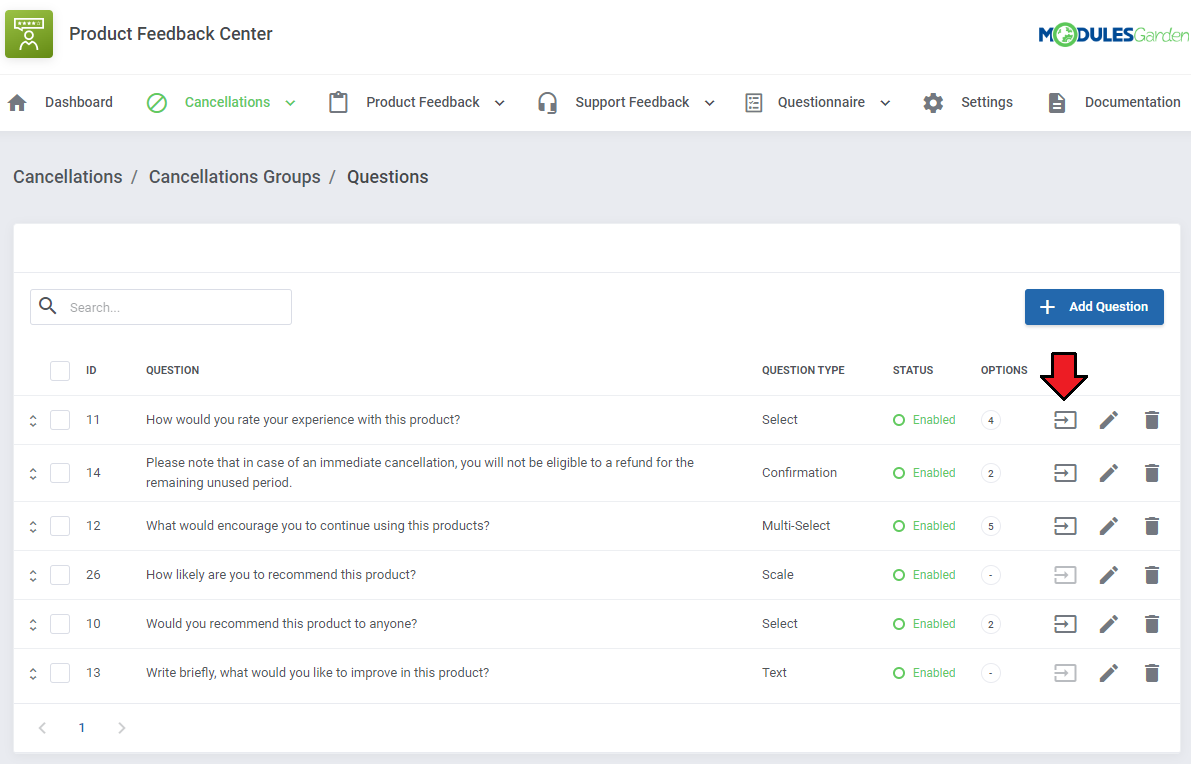This screenshot has width=1191, height=764.
Task: Select page 1 in pagination
Action: (82, 728)
